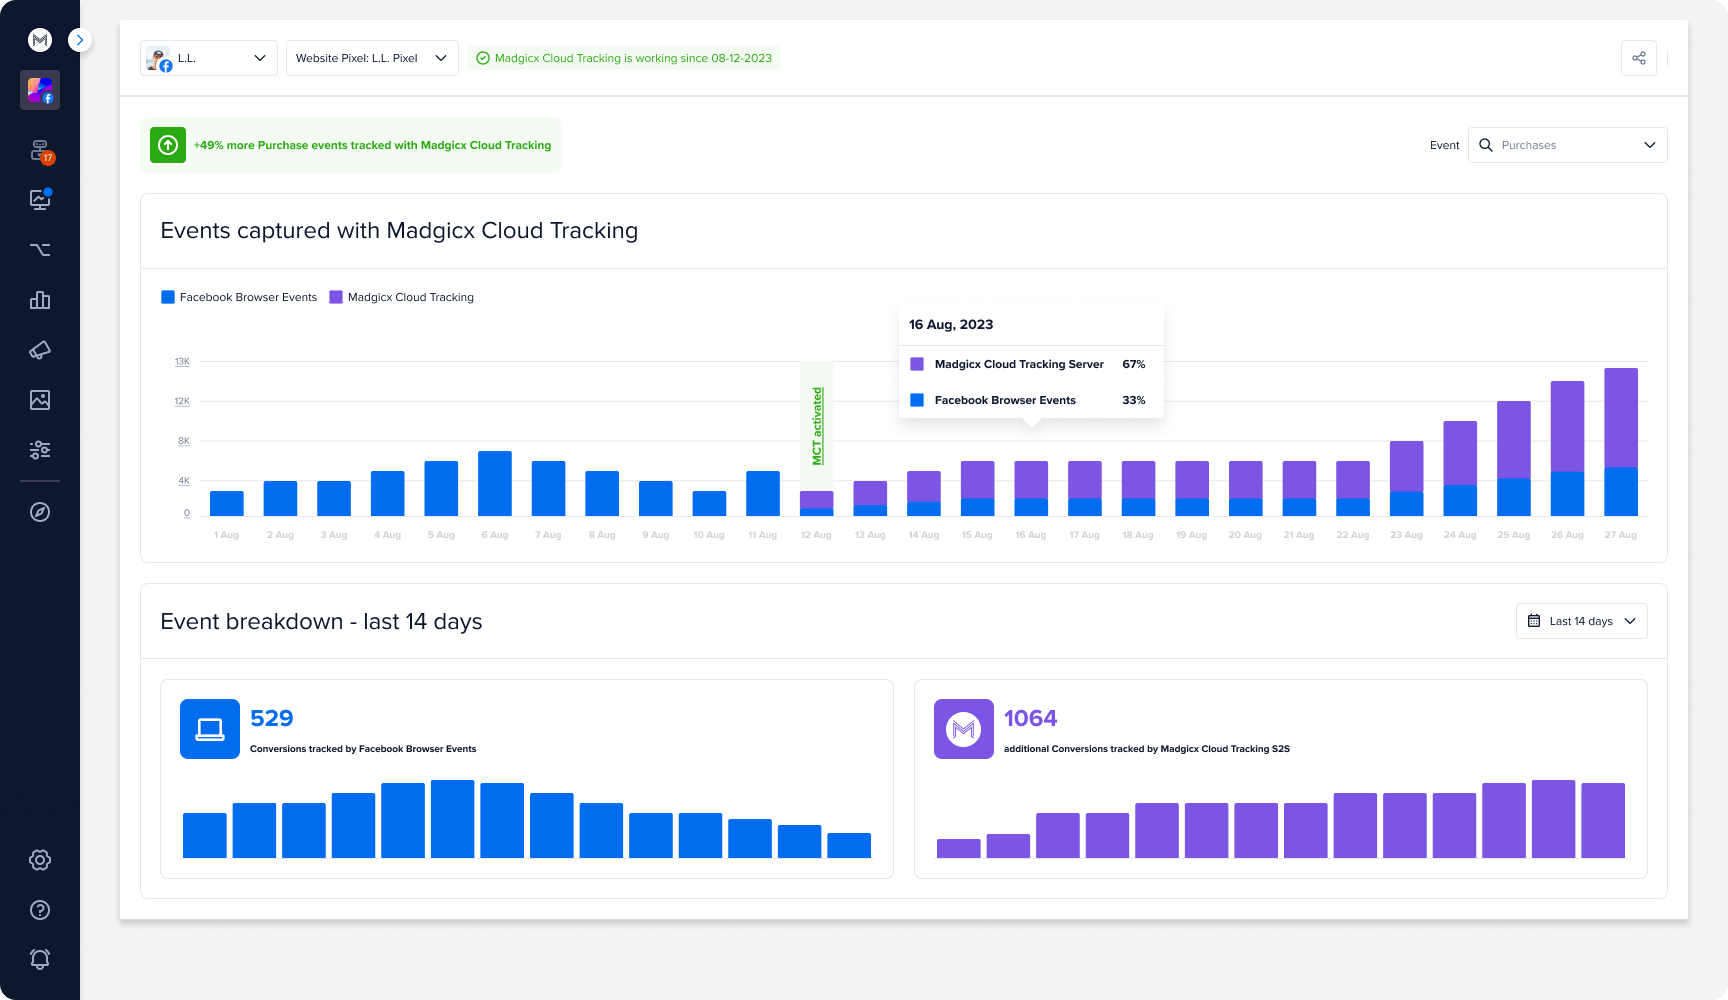Viewport: 1728px width, 1000px height.
Task: Open the L.L. account dropdown
Action: [208, 58]
